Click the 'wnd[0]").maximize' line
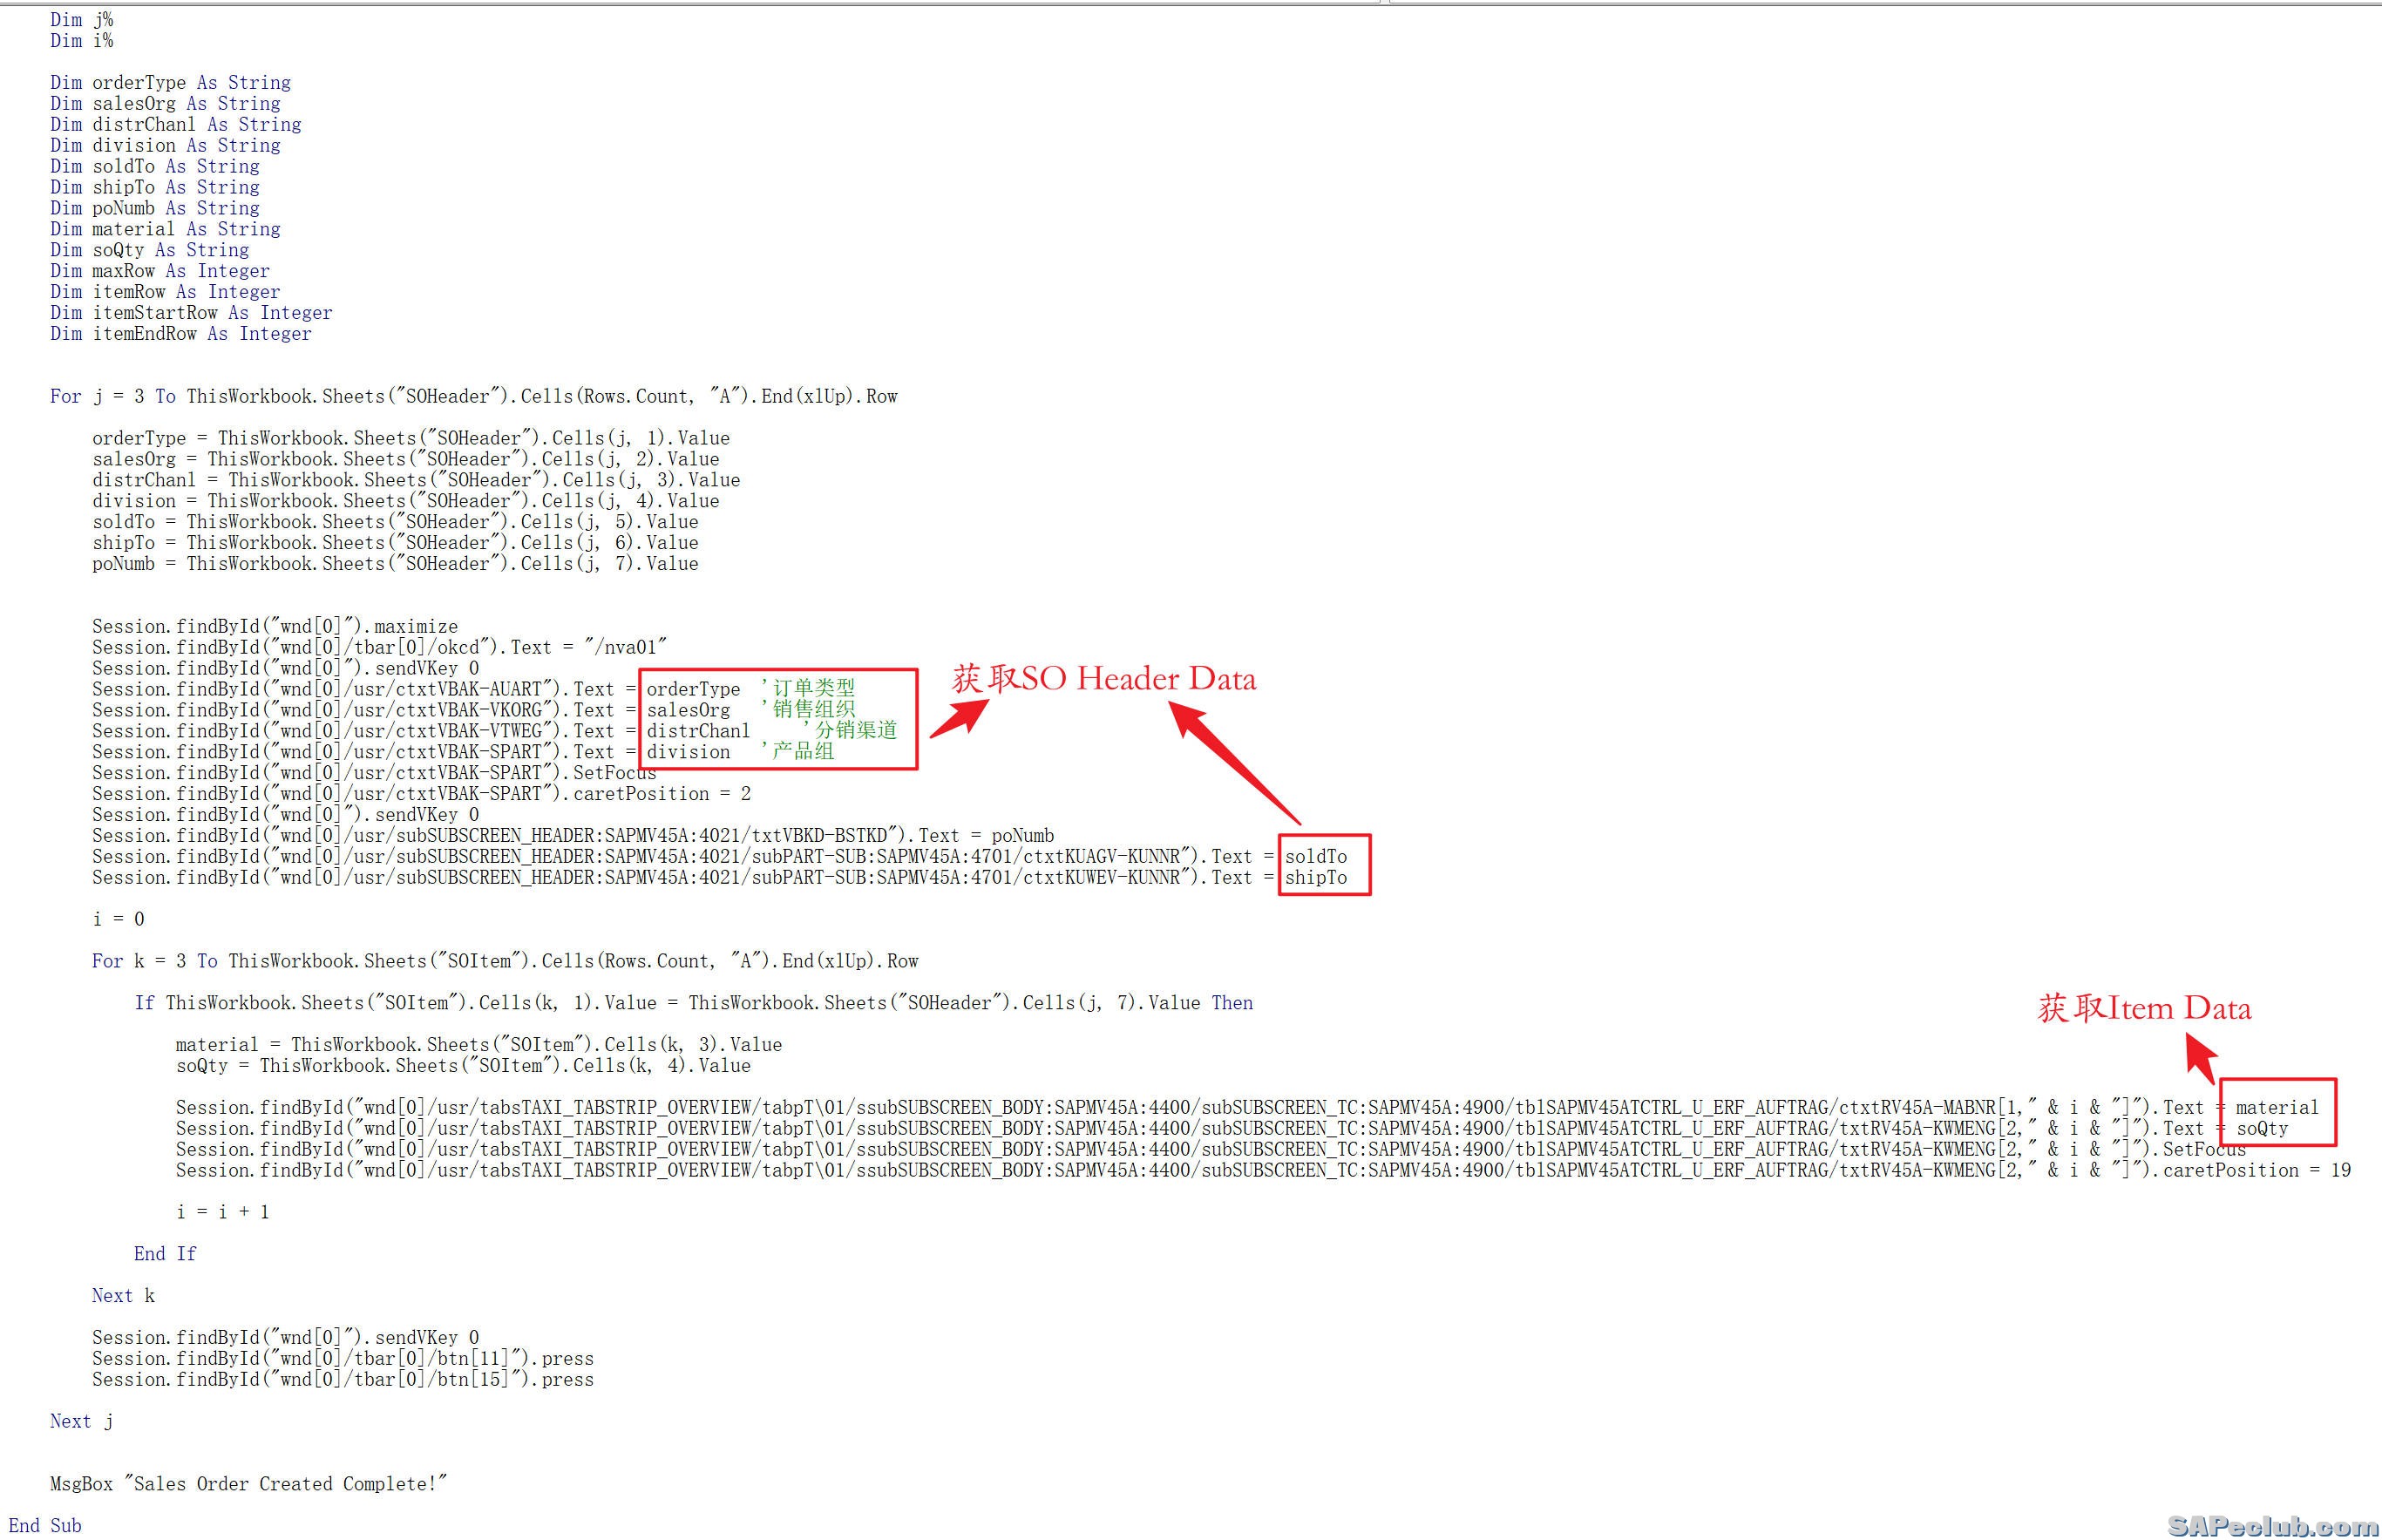Viewport: 2382px width, 1540px height. click(275, 627)
